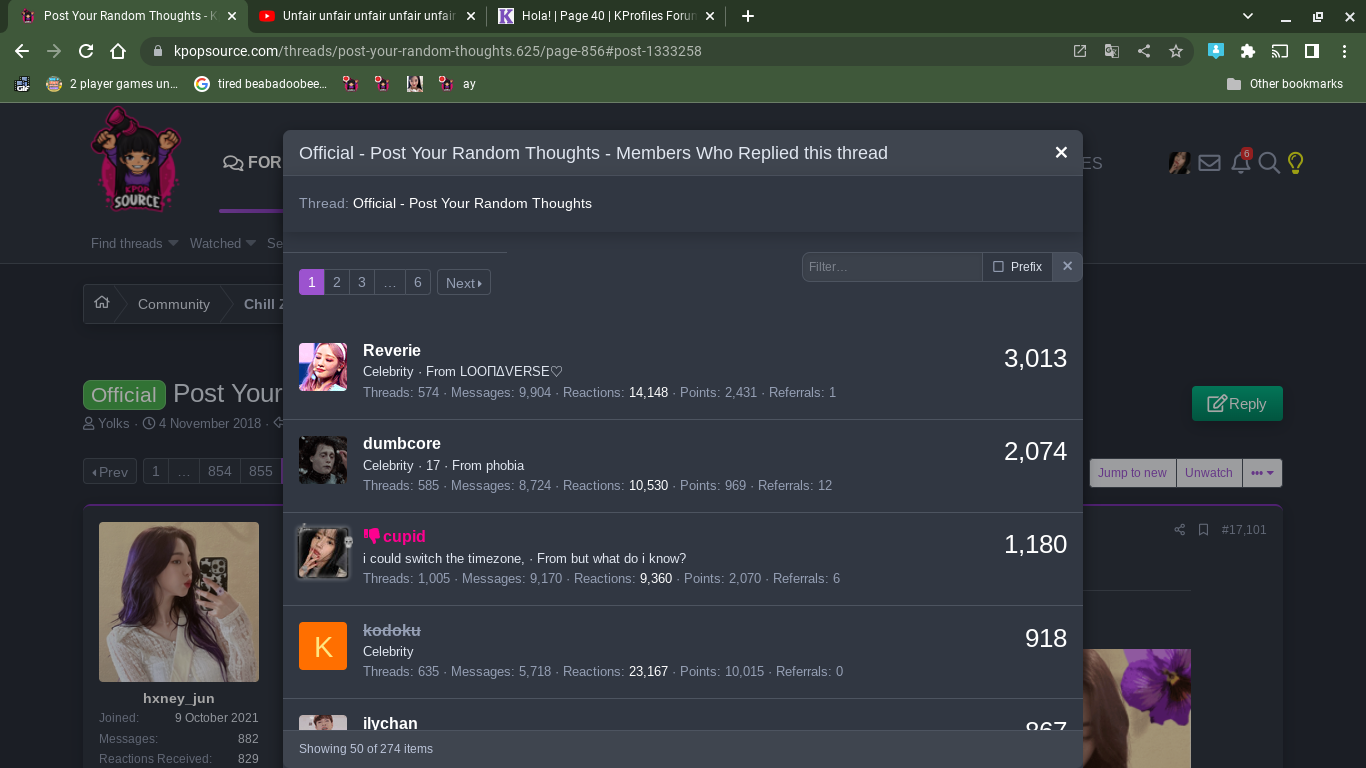Close the Members Who Replied dialog
Image resolution: width=1366 pixels, height=768 pixels.
1061,153
